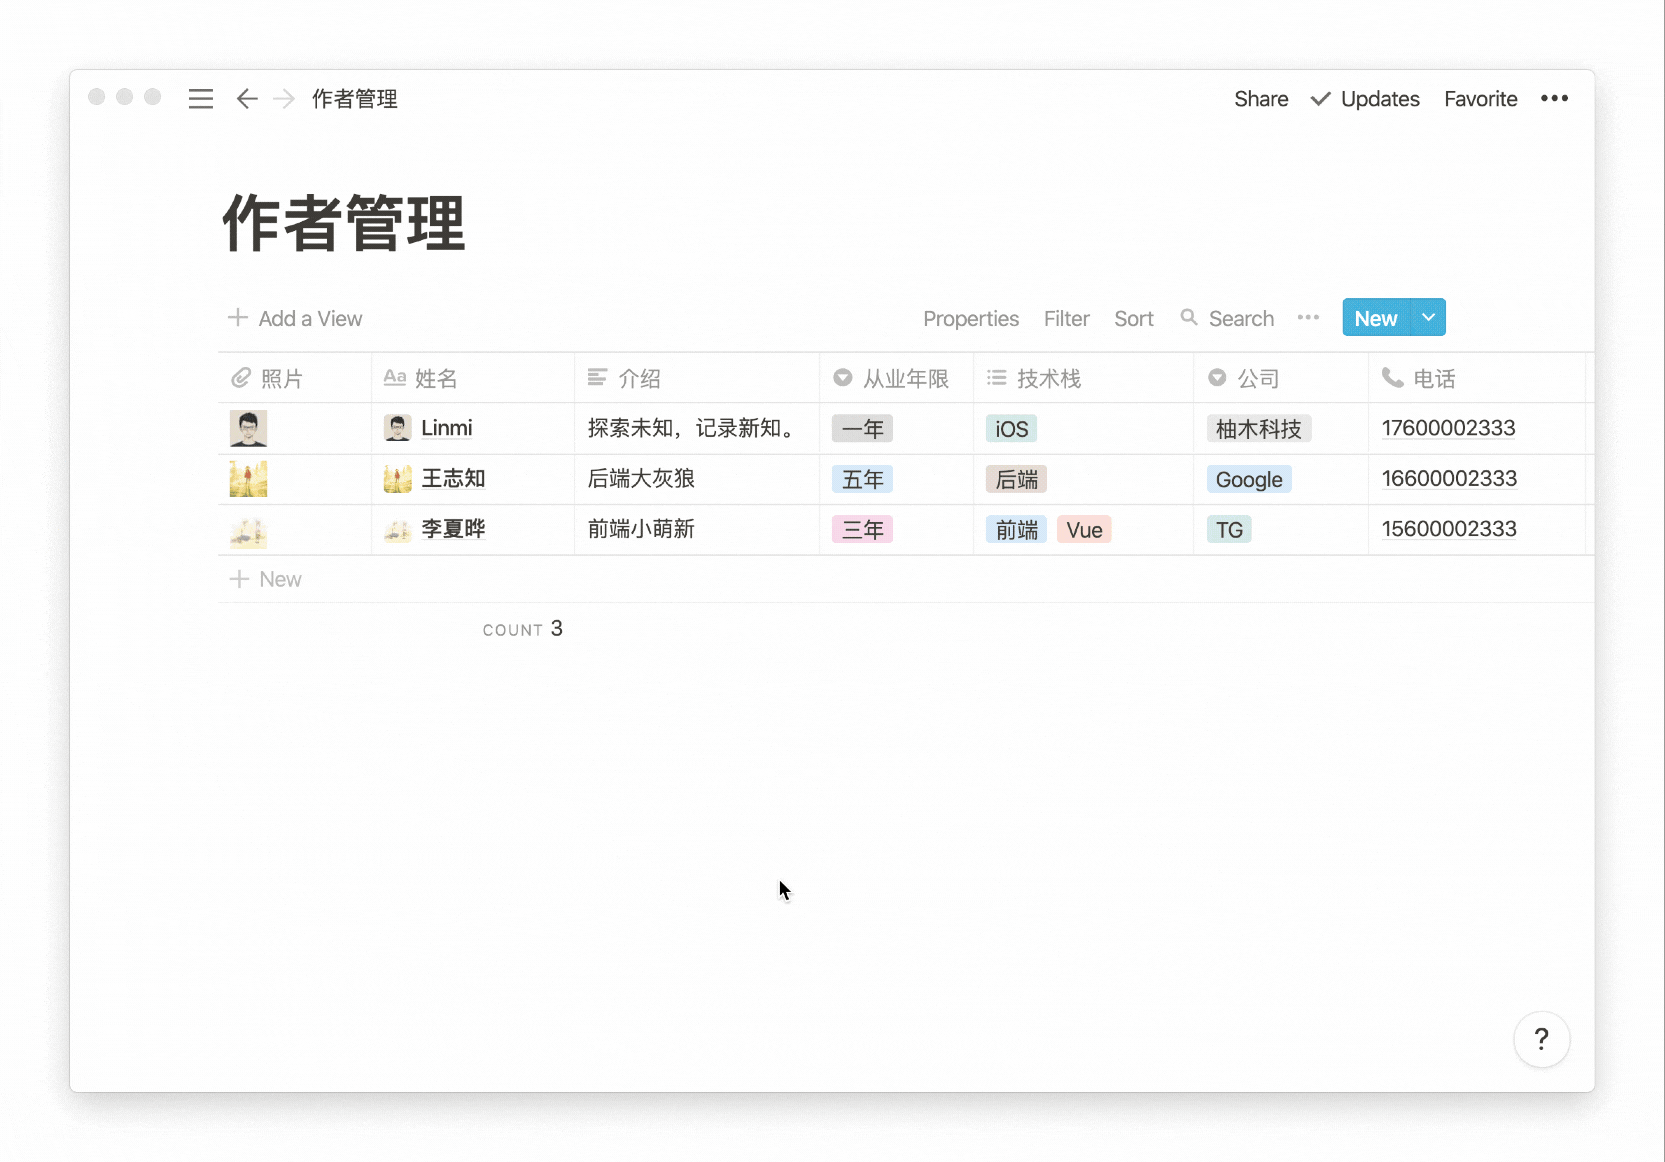Click the Updates checkmark icon
The height and width of the screenshot is (1162, 1665).
click(x=1320, y=99)
